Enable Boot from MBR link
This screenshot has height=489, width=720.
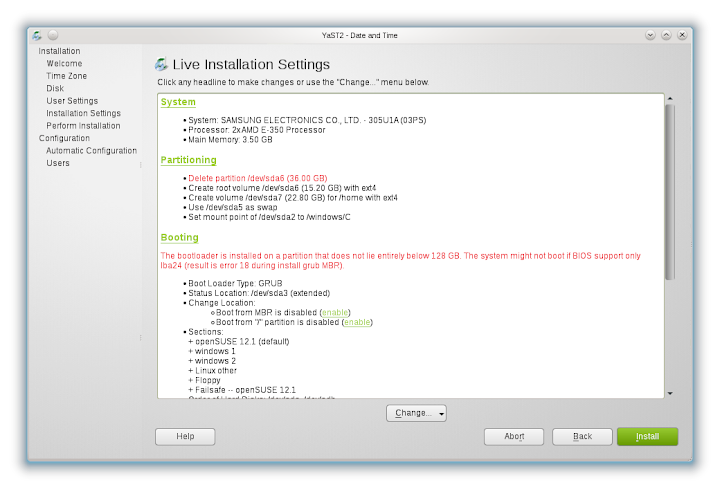tap(335, 313)
